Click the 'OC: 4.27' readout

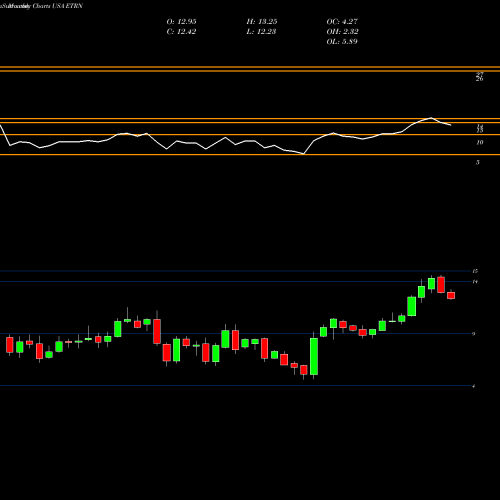pos(342,22)
